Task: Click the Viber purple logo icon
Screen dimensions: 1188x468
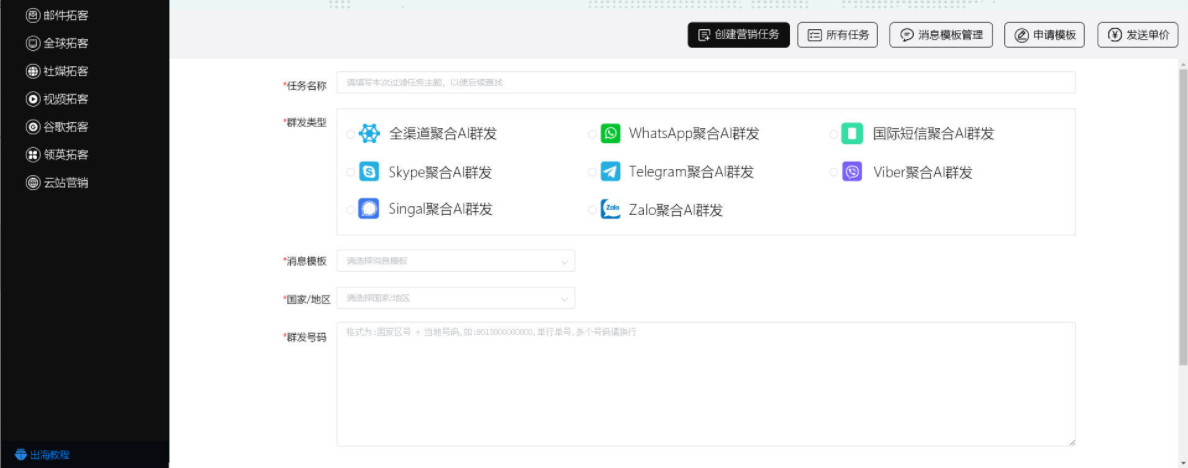Action: tap(852, 172)
